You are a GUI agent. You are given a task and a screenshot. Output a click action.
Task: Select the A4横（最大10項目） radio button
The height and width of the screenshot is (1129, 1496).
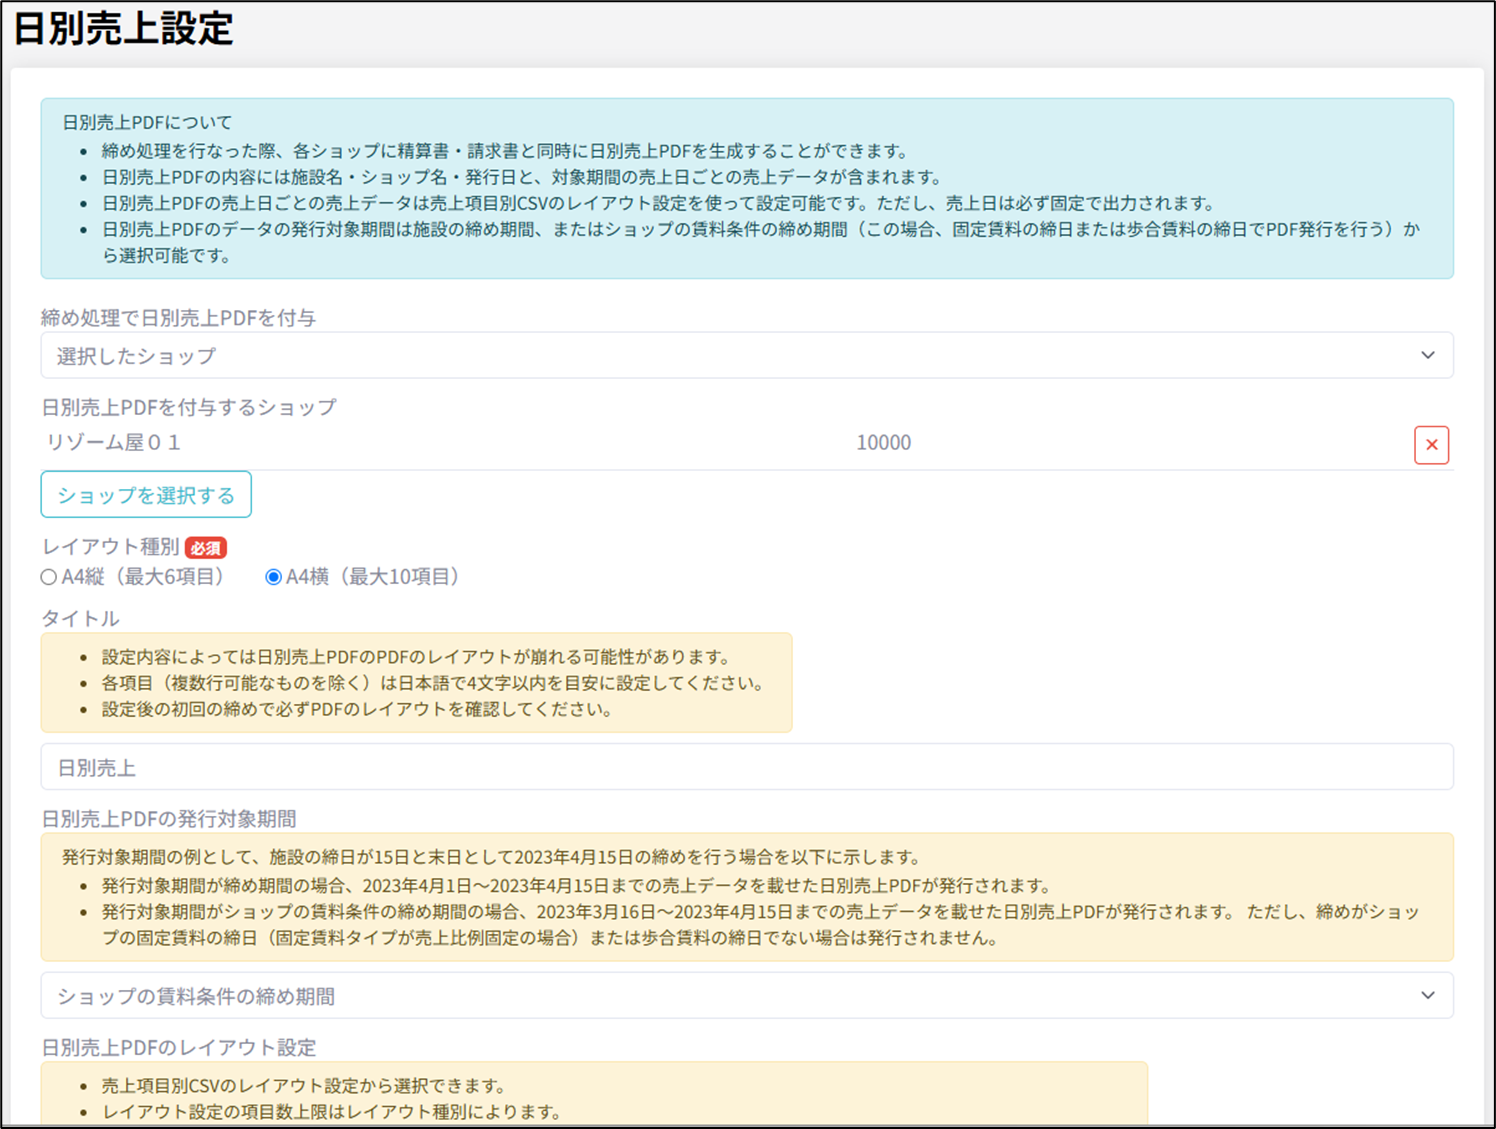pos(273,577)
